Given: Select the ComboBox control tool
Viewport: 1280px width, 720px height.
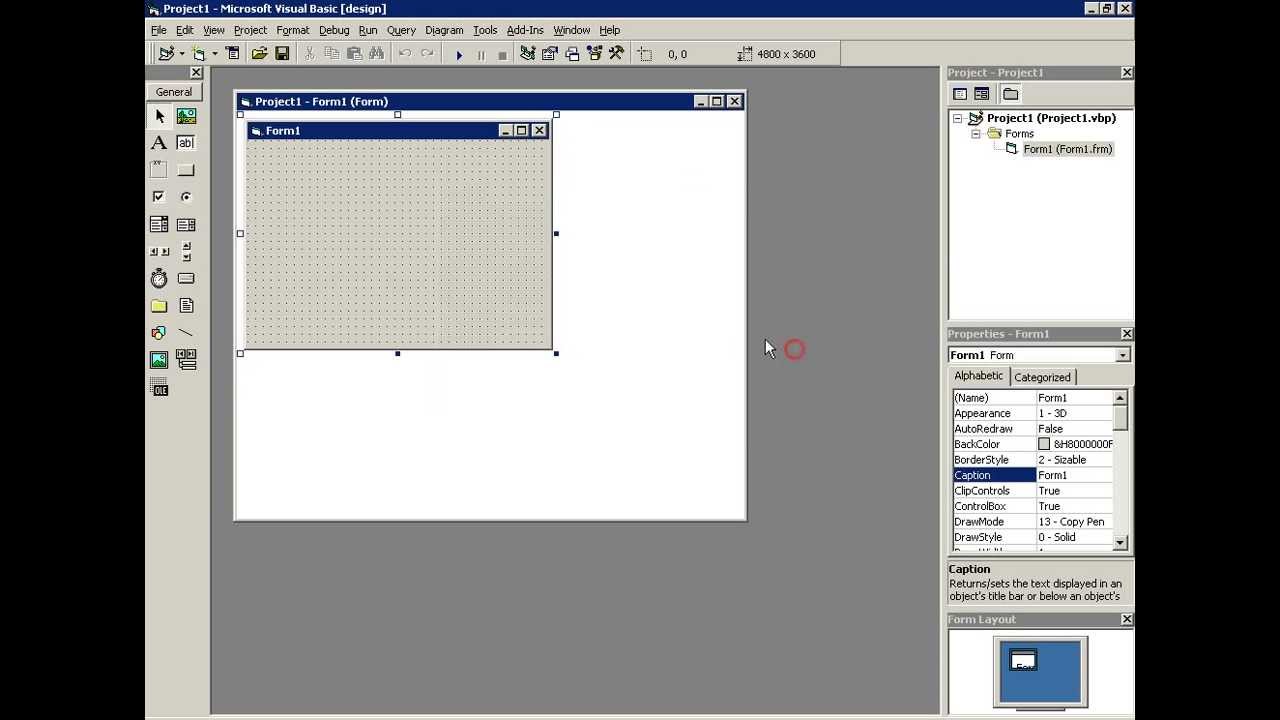Looking at the screenshot, I should [x=159, y=224].
